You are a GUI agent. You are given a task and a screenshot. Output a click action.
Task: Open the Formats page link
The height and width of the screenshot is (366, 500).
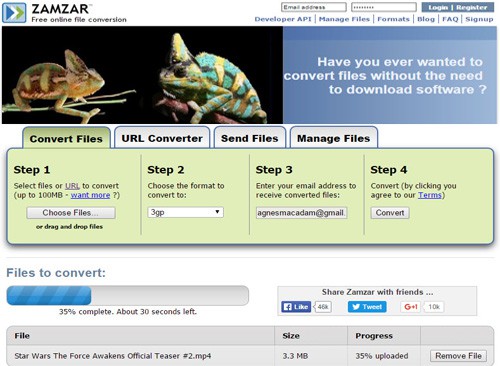coord(393,19)
